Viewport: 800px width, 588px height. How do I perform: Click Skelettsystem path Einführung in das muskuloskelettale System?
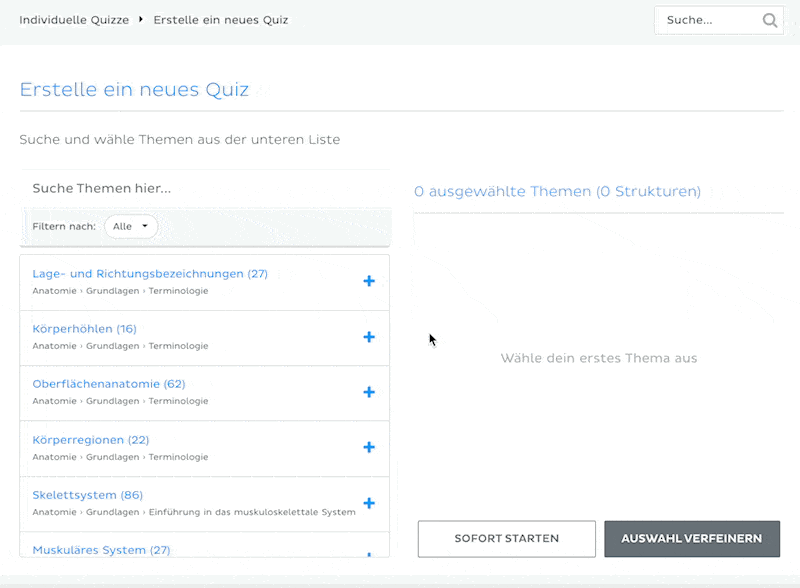tap(252, 512)
